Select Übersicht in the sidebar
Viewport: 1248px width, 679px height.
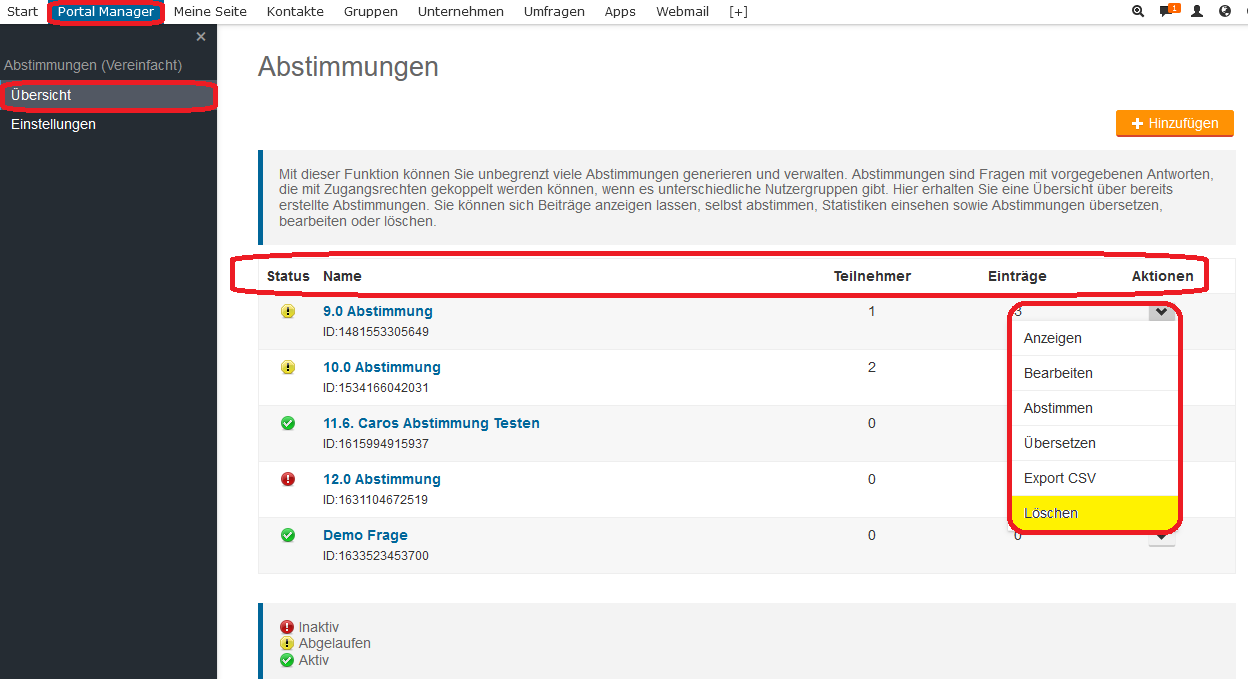click(108, 95)
